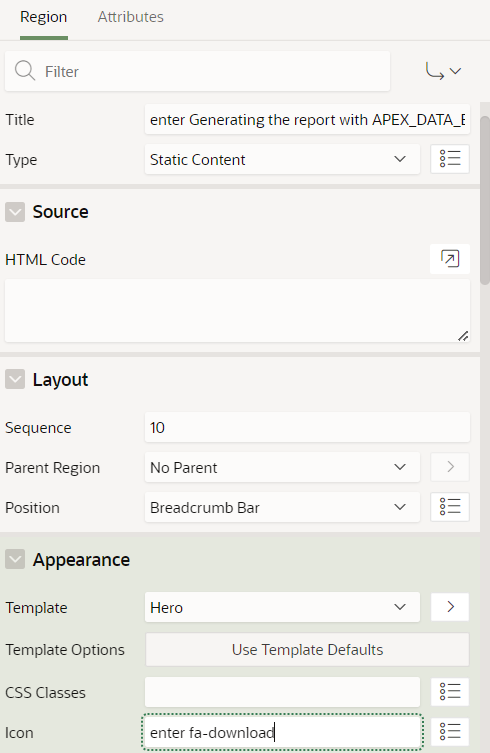
Task: Expand HTML Code in the code editor
Action: click(x=450, y=259)
